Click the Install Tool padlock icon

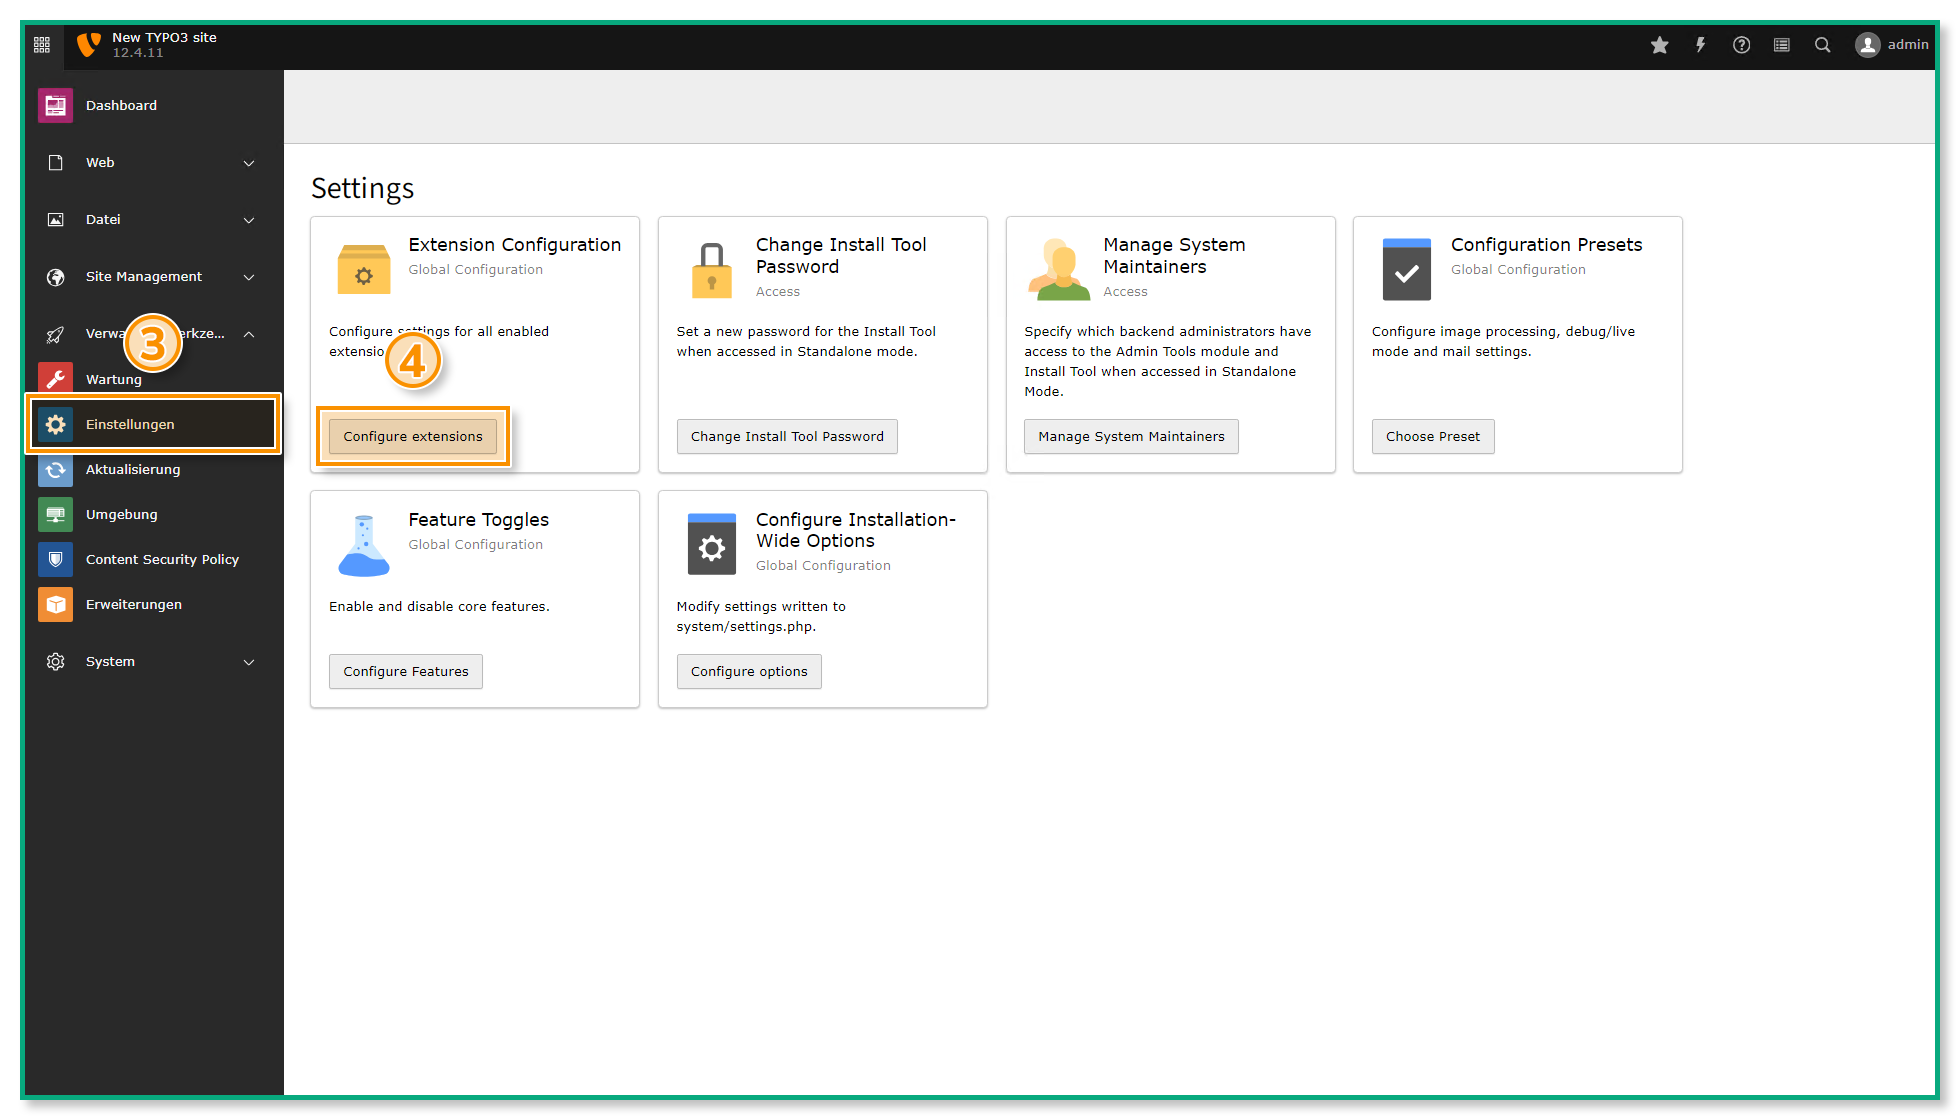712,270
